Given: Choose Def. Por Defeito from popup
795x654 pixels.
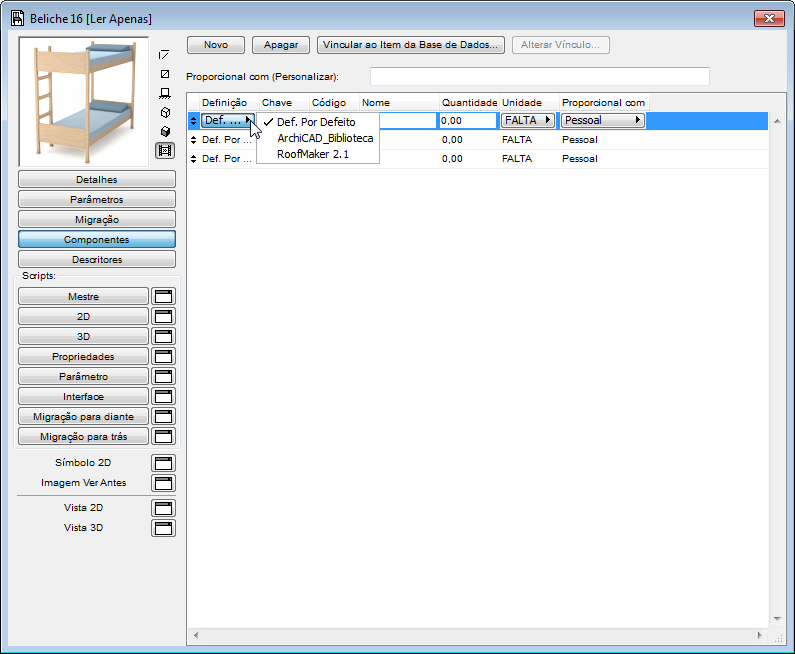Looking at the screenshot, I should pyautogui.click(x=318, y=122).
